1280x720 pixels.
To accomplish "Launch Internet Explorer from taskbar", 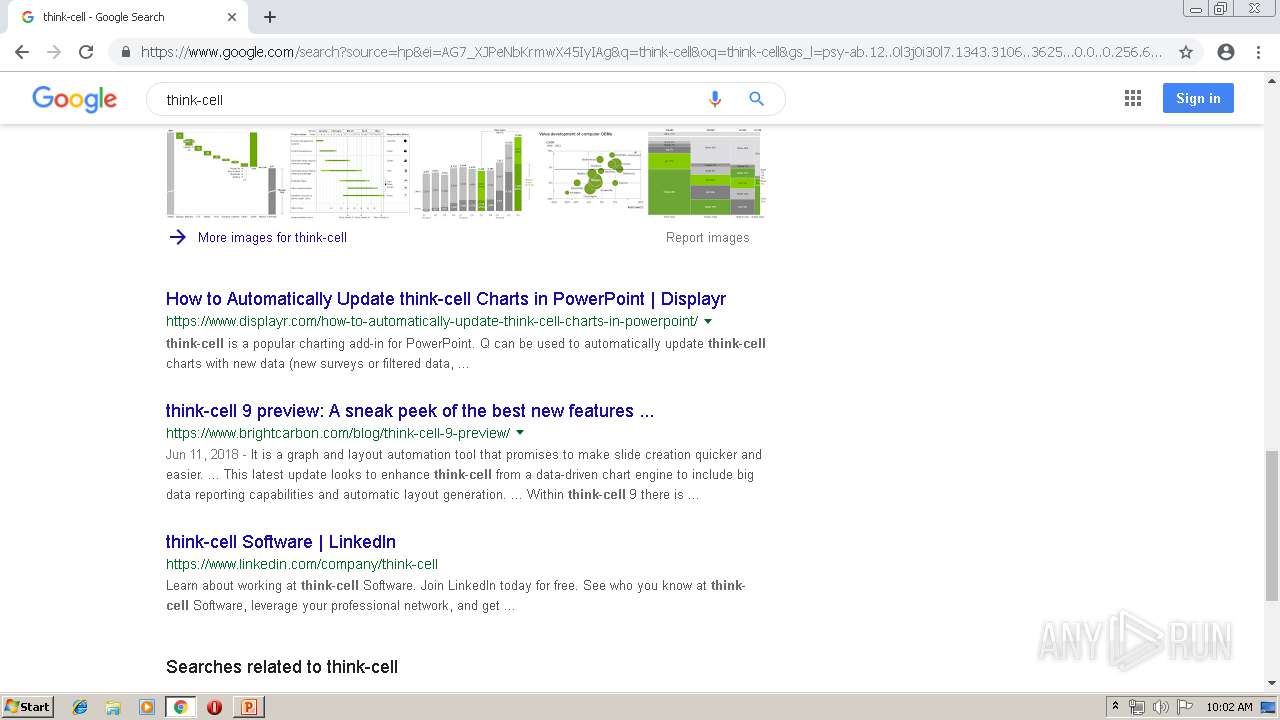I will point(80,707).
